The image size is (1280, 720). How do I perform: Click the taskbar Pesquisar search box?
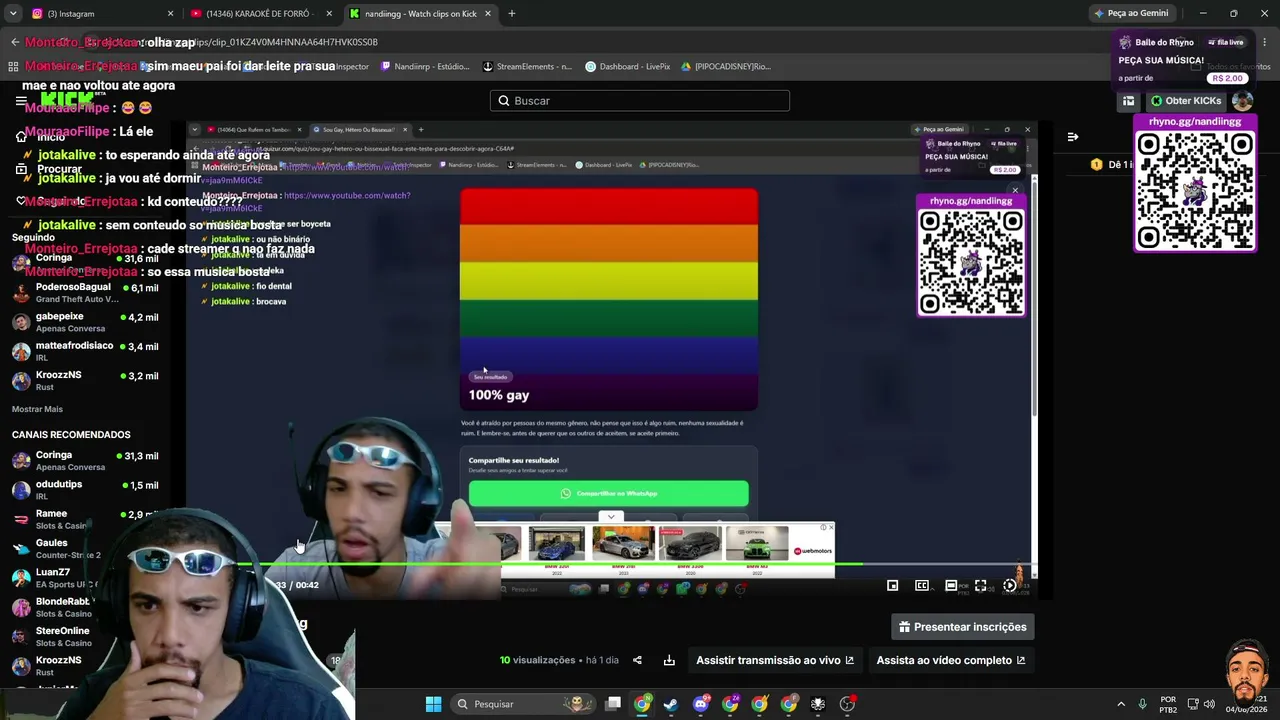(x=523, y=704)
